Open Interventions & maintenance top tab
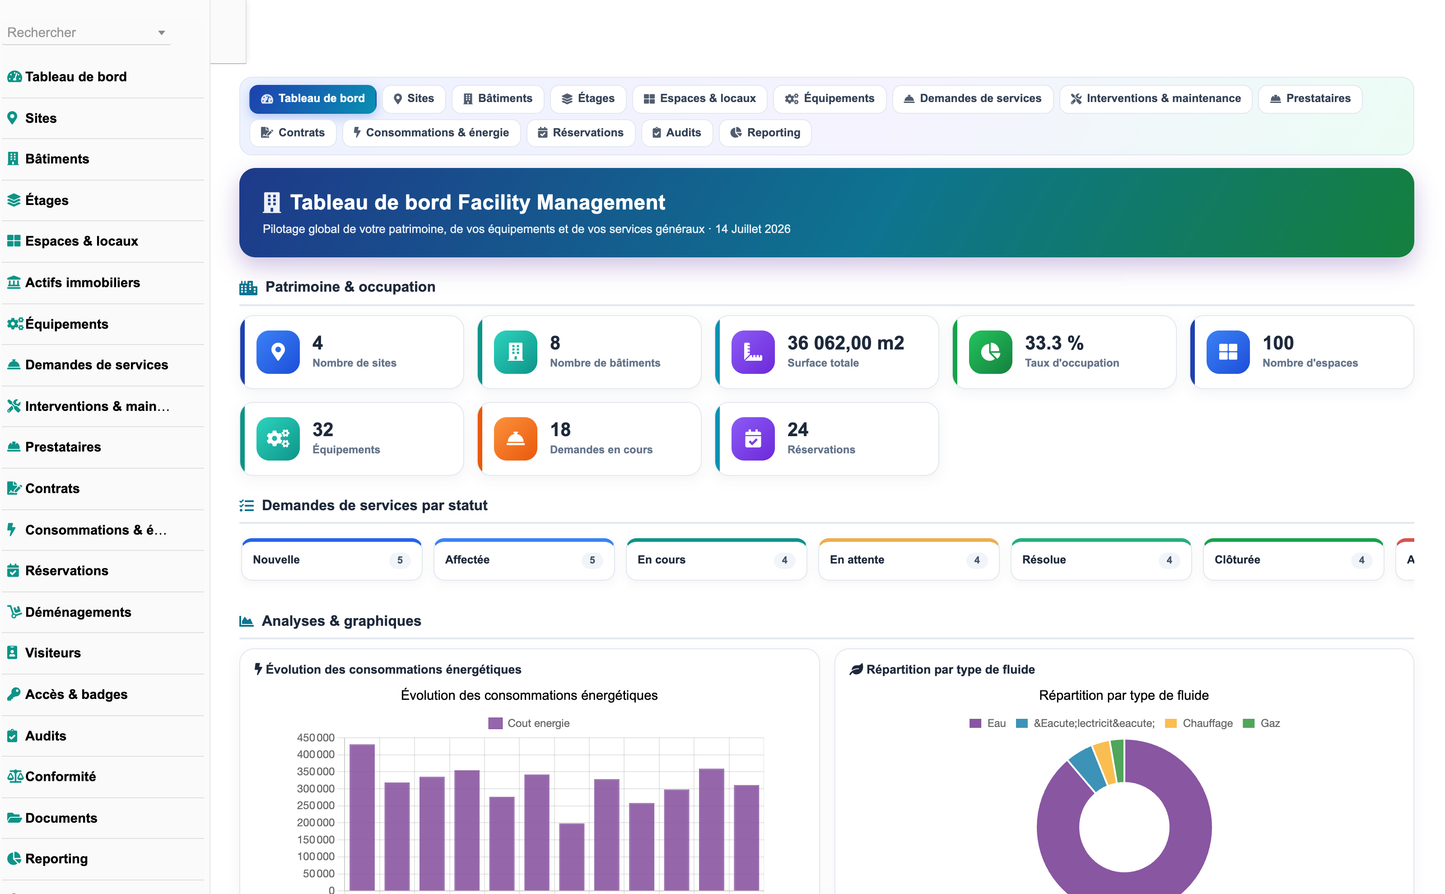Screen dimensions: 1445x894 pos(1156,99)
